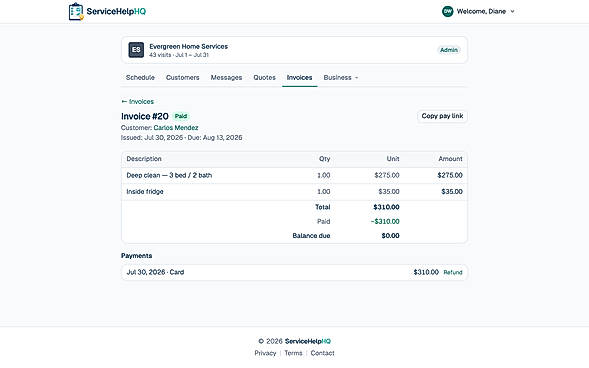Go to the Messages tab
Screen dimensions: 589x368
[x=226, y=77]
